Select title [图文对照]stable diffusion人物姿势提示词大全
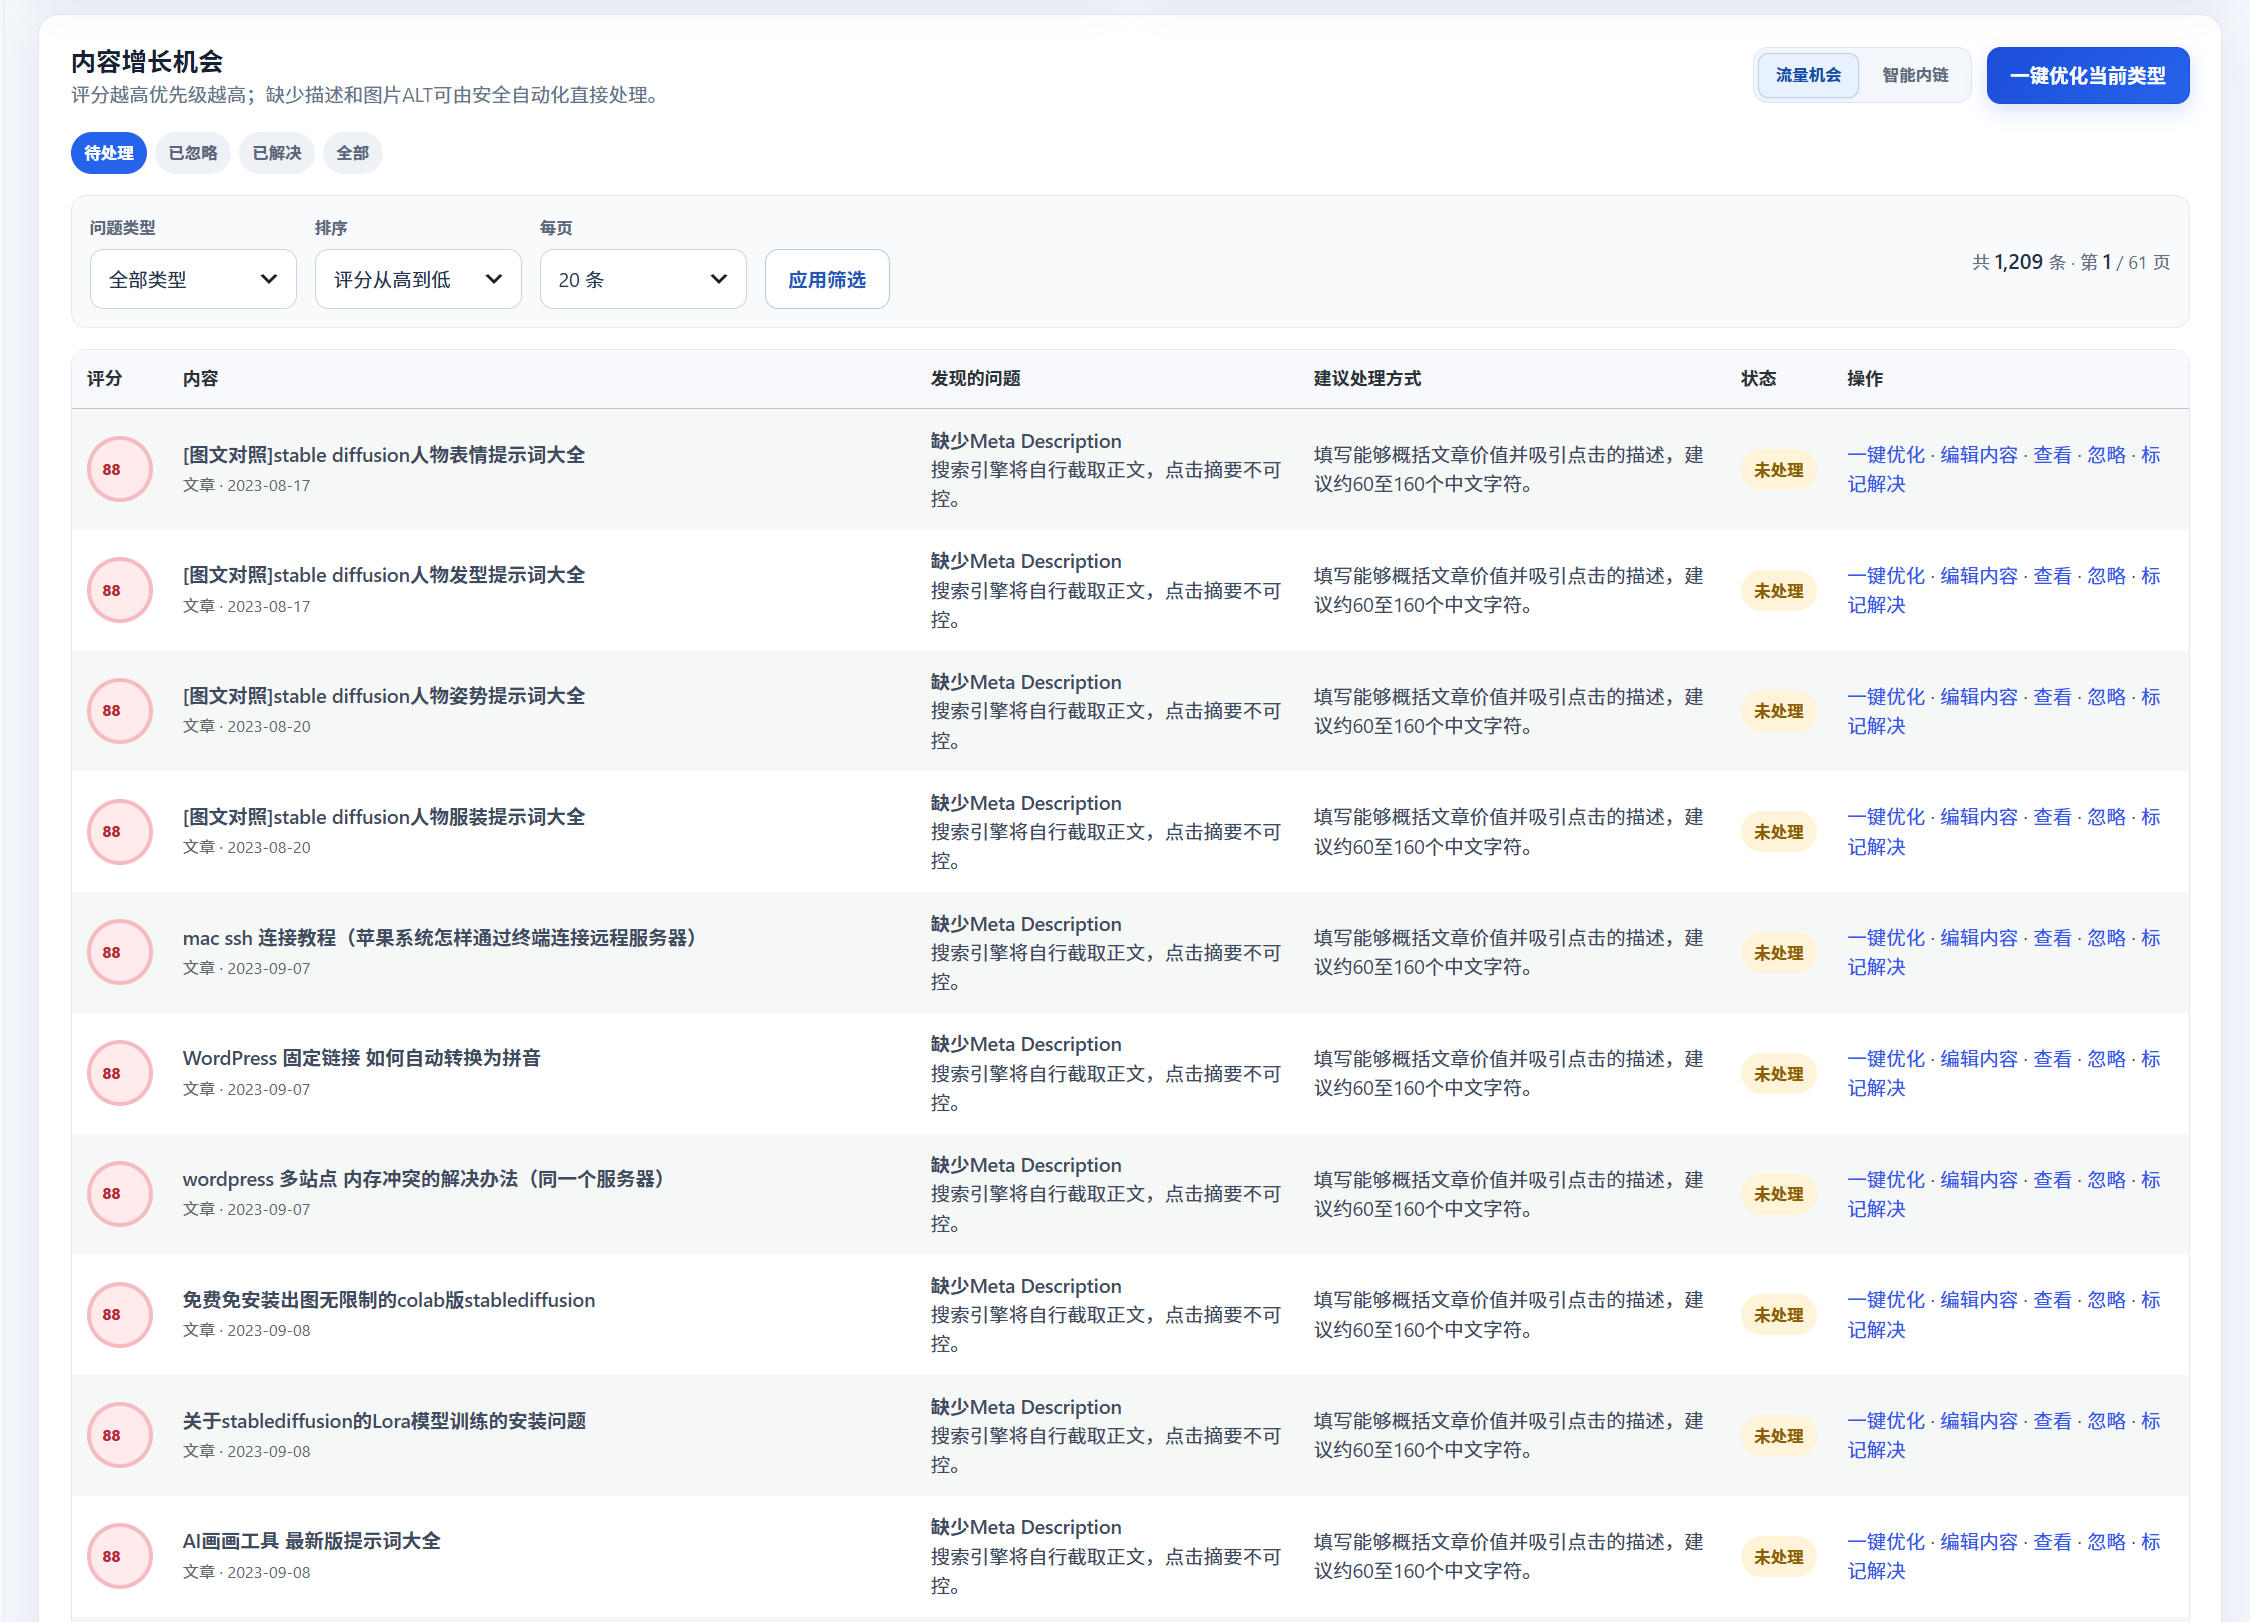 [x=384, y=696]
